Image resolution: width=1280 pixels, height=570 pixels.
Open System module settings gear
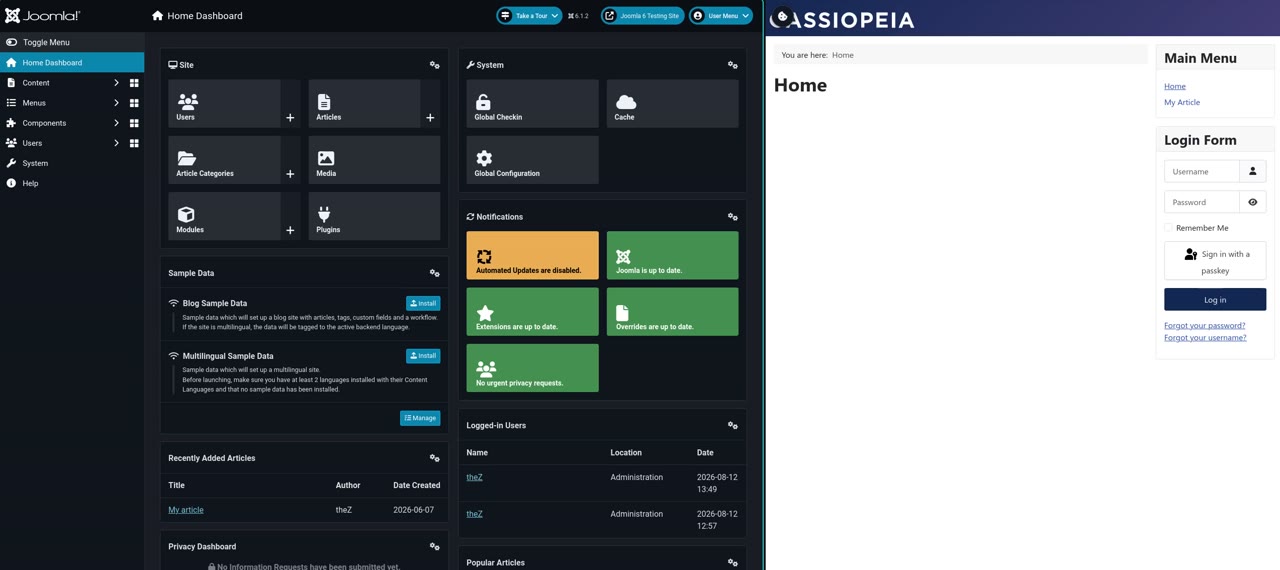732,65
